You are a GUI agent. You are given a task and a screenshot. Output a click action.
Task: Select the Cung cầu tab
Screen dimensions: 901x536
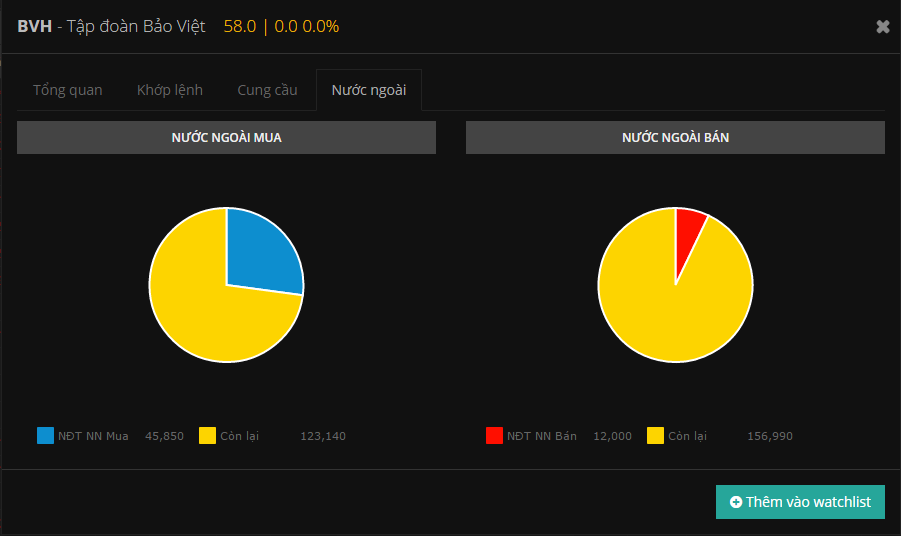coord(267,90)
